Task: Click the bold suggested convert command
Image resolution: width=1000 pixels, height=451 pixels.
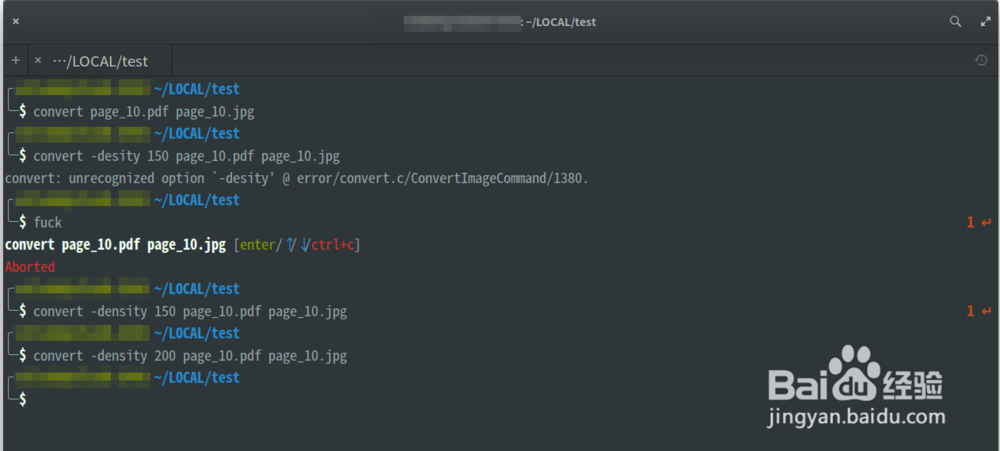Action: pyautogui.click(x=115, y=245)
